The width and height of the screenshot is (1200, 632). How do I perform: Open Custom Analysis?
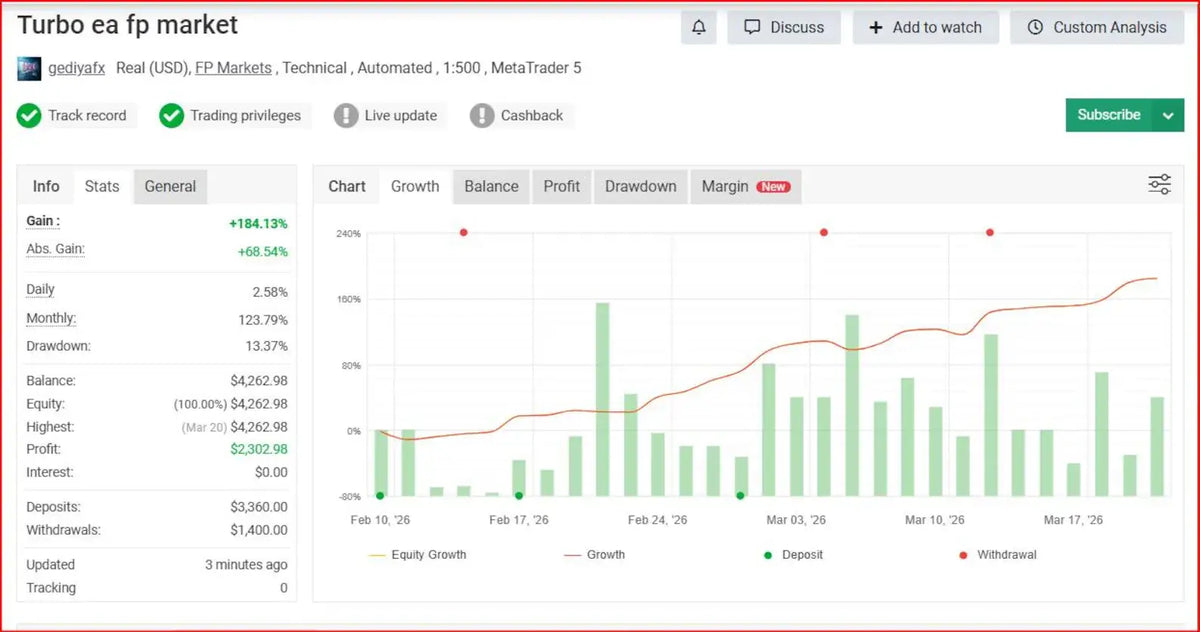(x=1097, y=27)
